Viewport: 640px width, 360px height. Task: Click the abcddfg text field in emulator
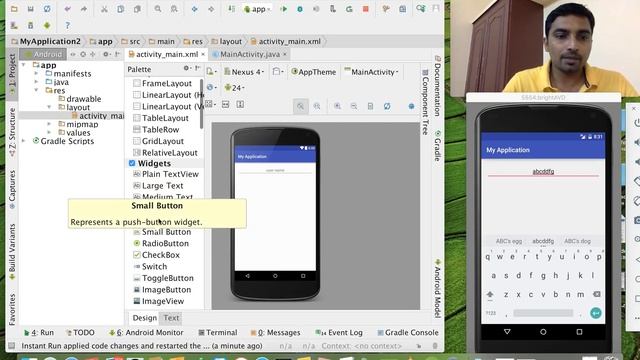(543, 172)
